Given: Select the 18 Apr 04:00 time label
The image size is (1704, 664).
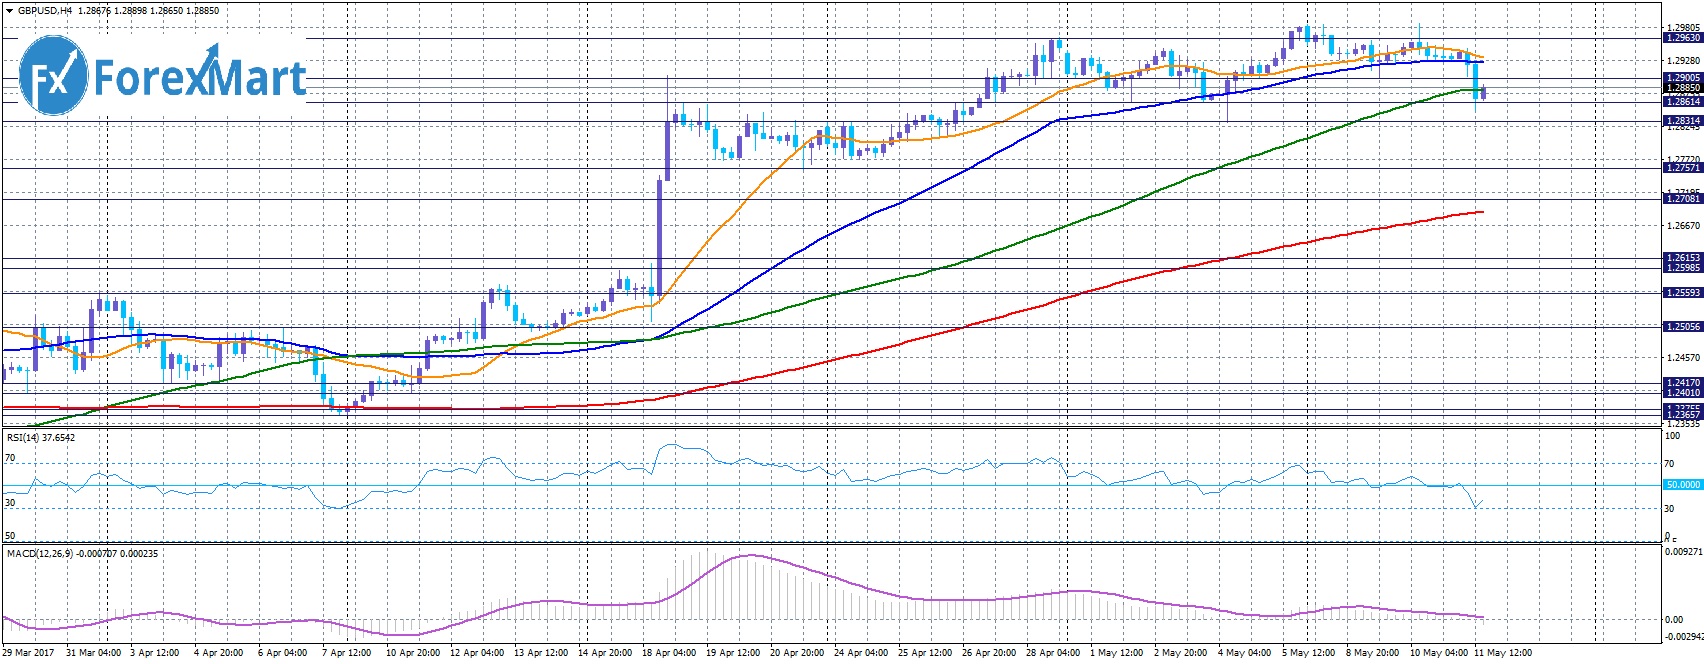Looking at the screenshot, I should click(x=669, y=653).
